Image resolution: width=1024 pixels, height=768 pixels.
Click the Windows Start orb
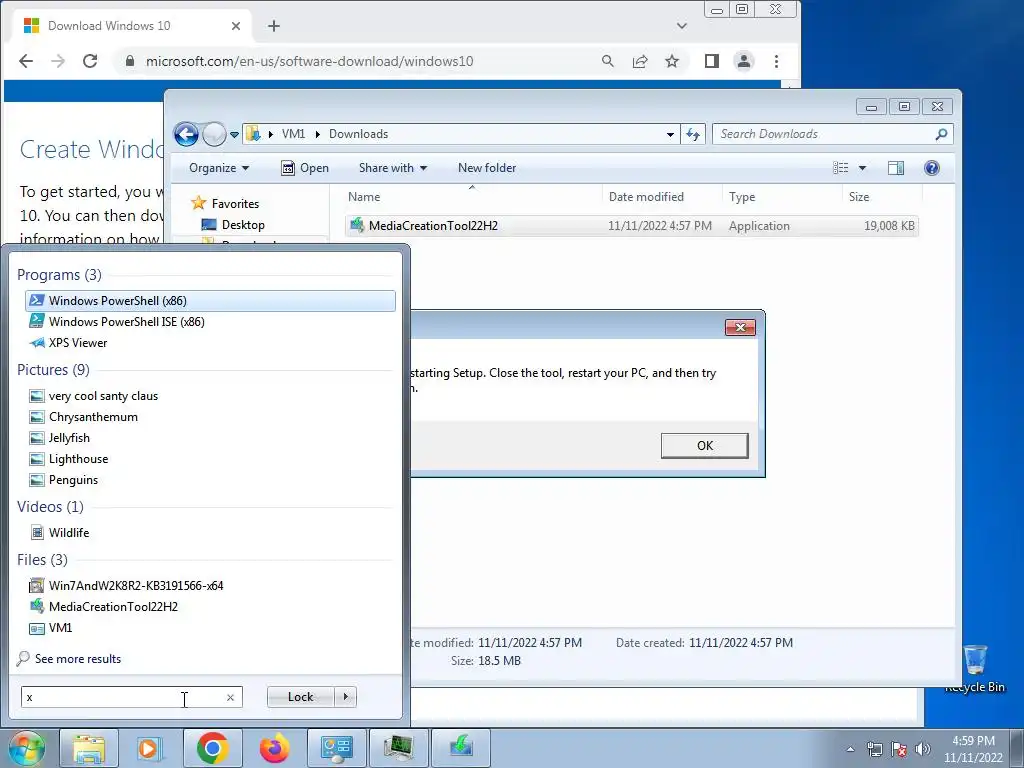pos(27,748)
